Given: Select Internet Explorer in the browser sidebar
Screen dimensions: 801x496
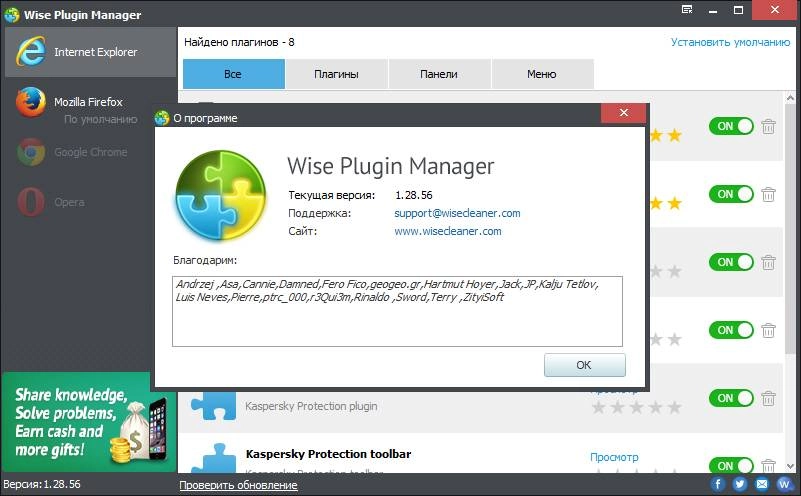Looking at the screenshot, I should pos(90,52).
